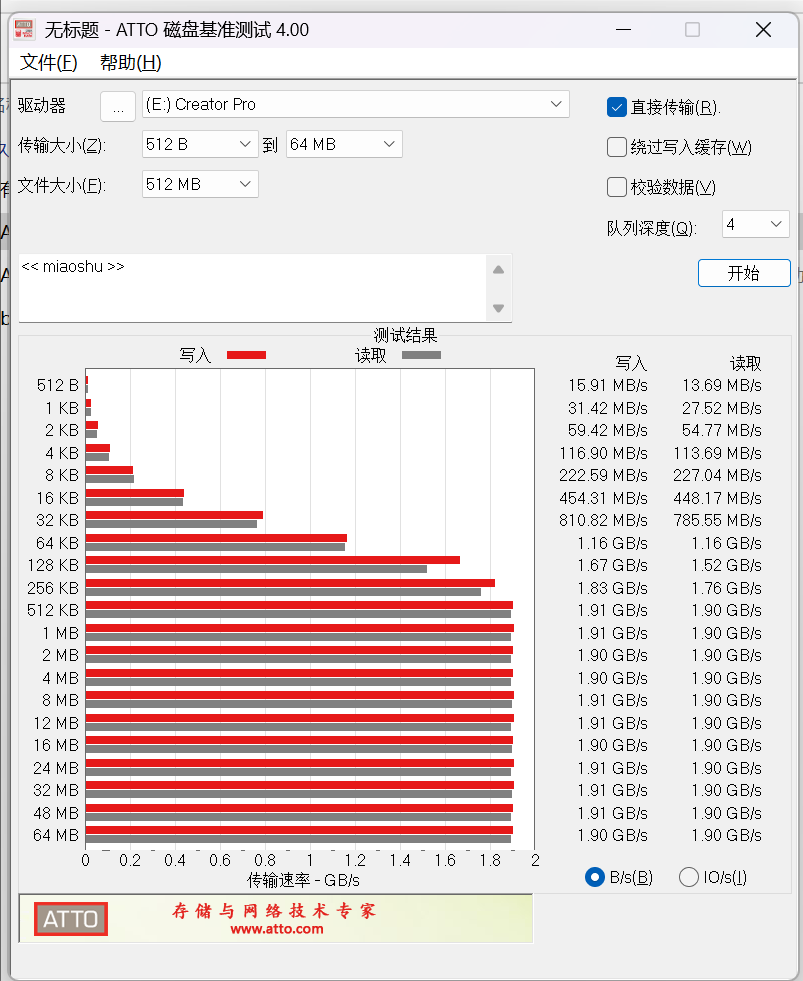This screenshot has width=803, height=981.
Task: Click the 454.31 MB/s write value
Action: tap(603, 498)
